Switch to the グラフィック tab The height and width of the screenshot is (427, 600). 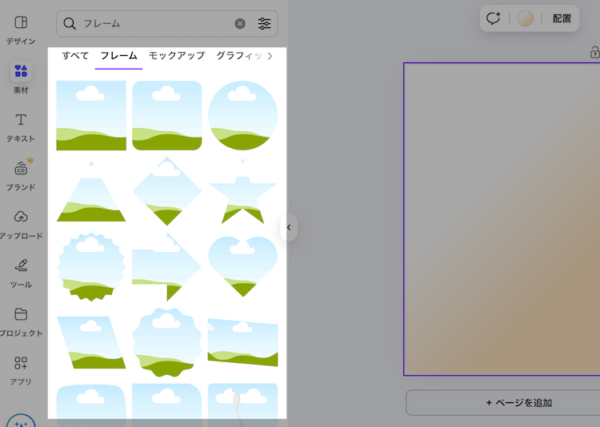239,56
